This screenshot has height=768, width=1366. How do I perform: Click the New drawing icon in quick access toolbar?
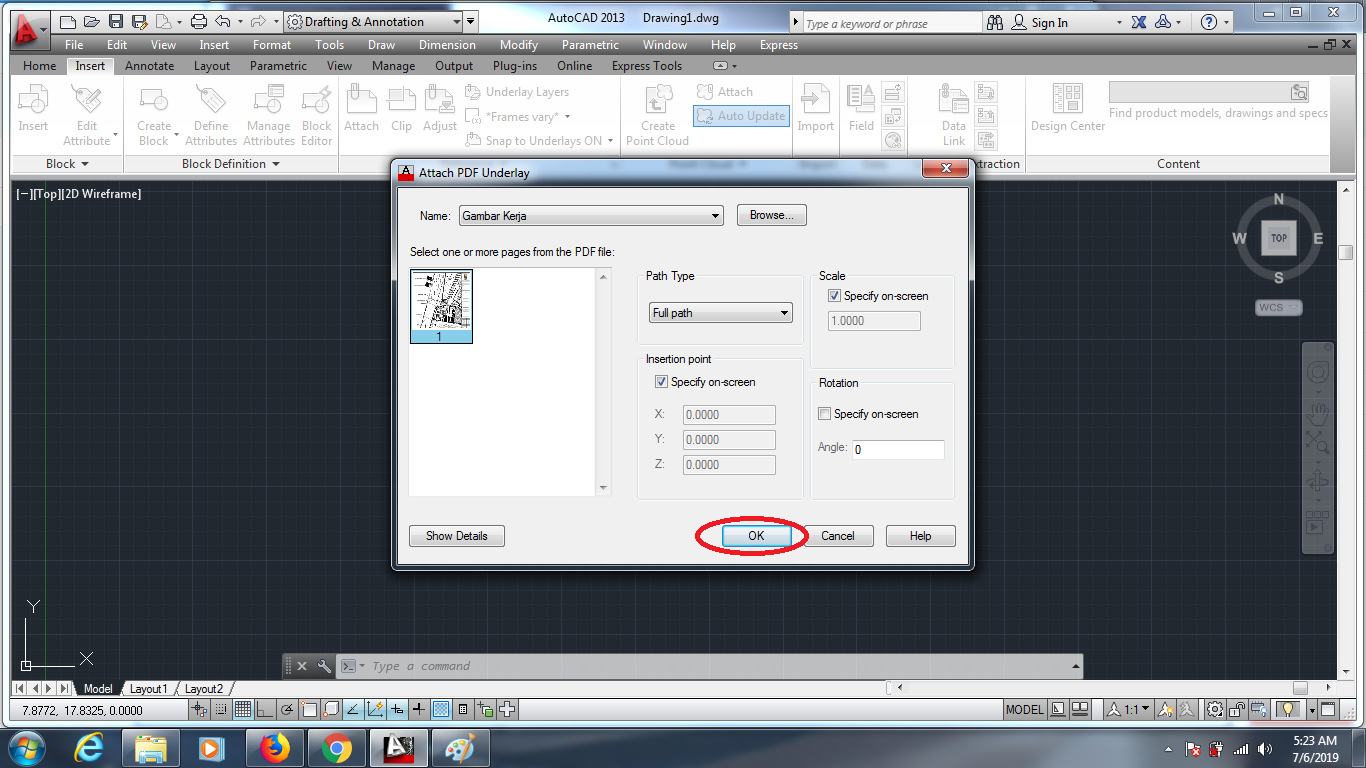point(68,21)
